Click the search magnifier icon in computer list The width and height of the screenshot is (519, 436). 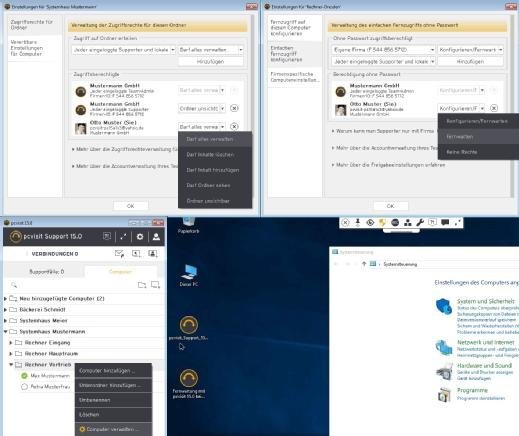click(x=14, y=285)
